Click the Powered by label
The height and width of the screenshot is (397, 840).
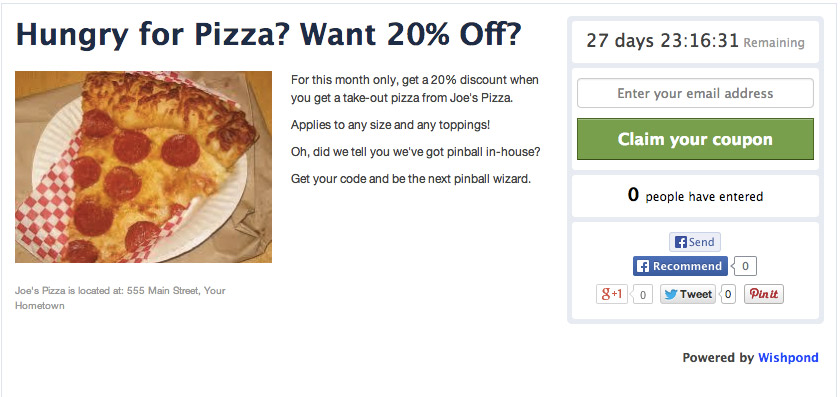(x=718, y=357)
